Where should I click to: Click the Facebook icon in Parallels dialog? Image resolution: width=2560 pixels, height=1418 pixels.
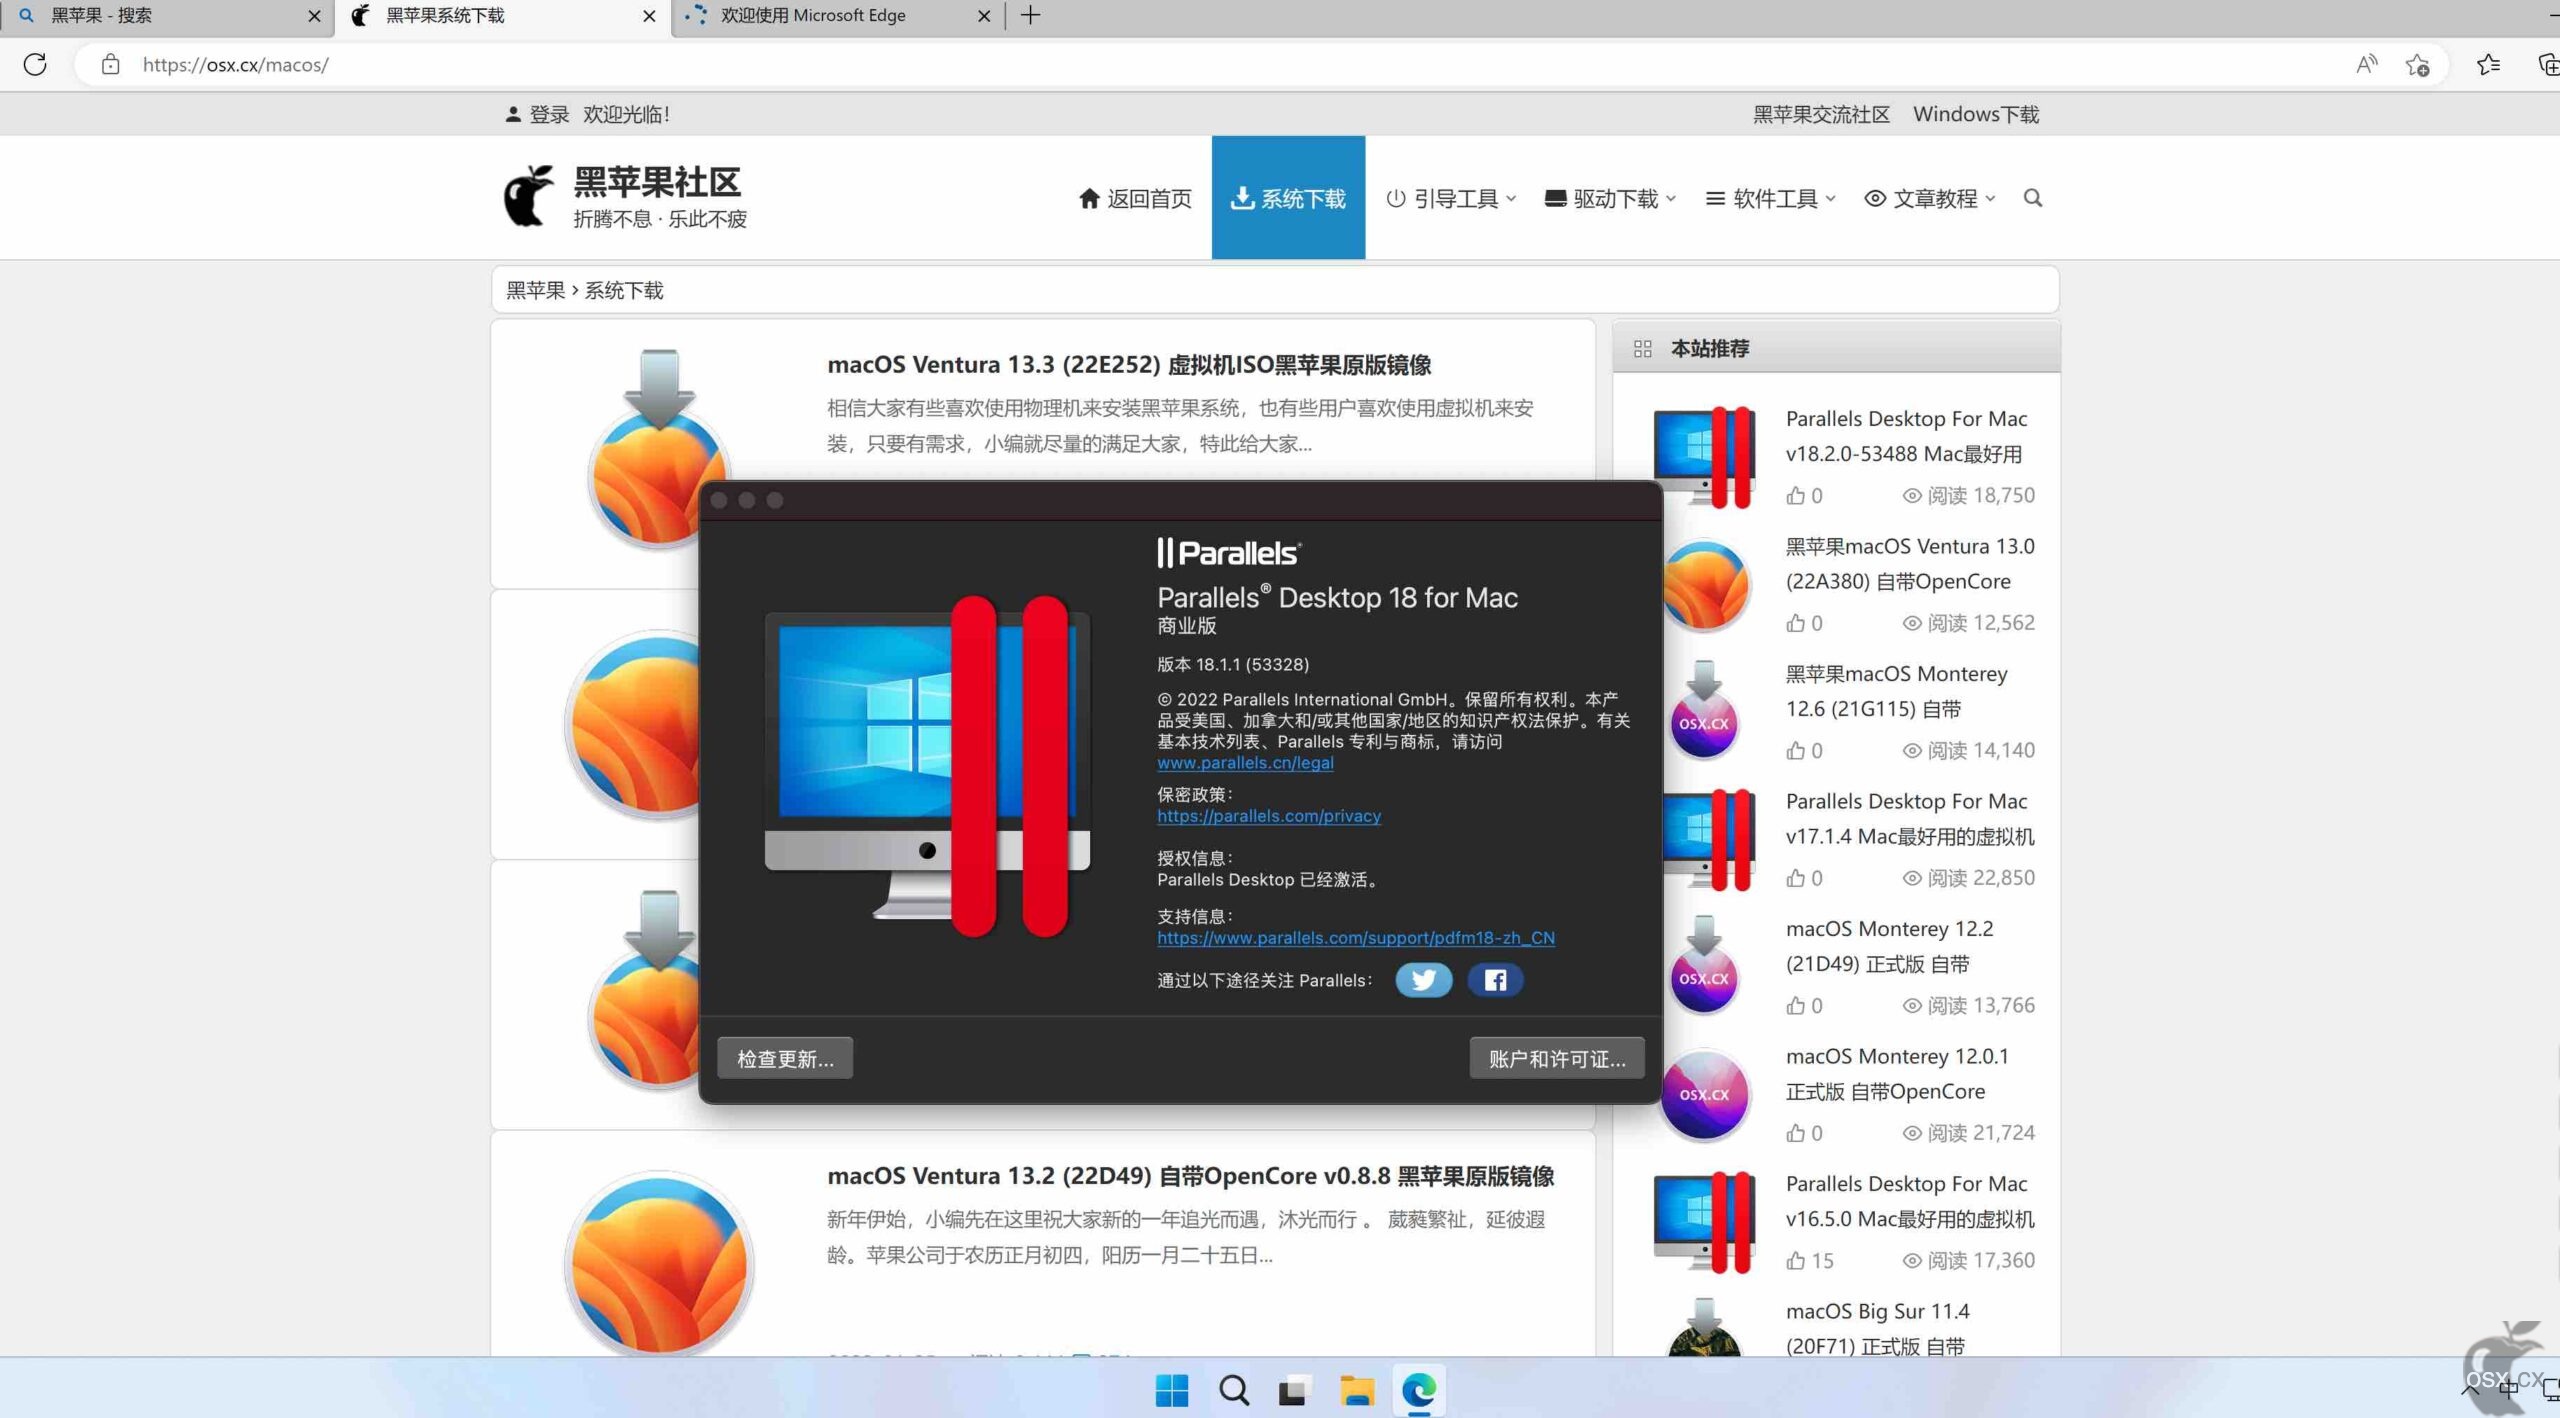[x=1495, y=980]
